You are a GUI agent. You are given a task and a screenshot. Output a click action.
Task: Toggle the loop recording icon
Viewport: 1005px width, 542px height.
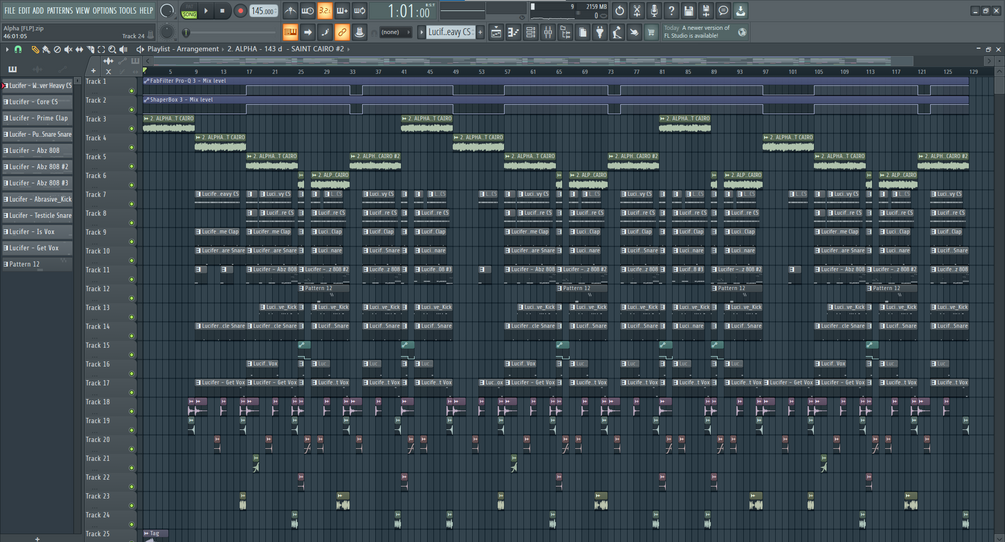click(360, 11)
